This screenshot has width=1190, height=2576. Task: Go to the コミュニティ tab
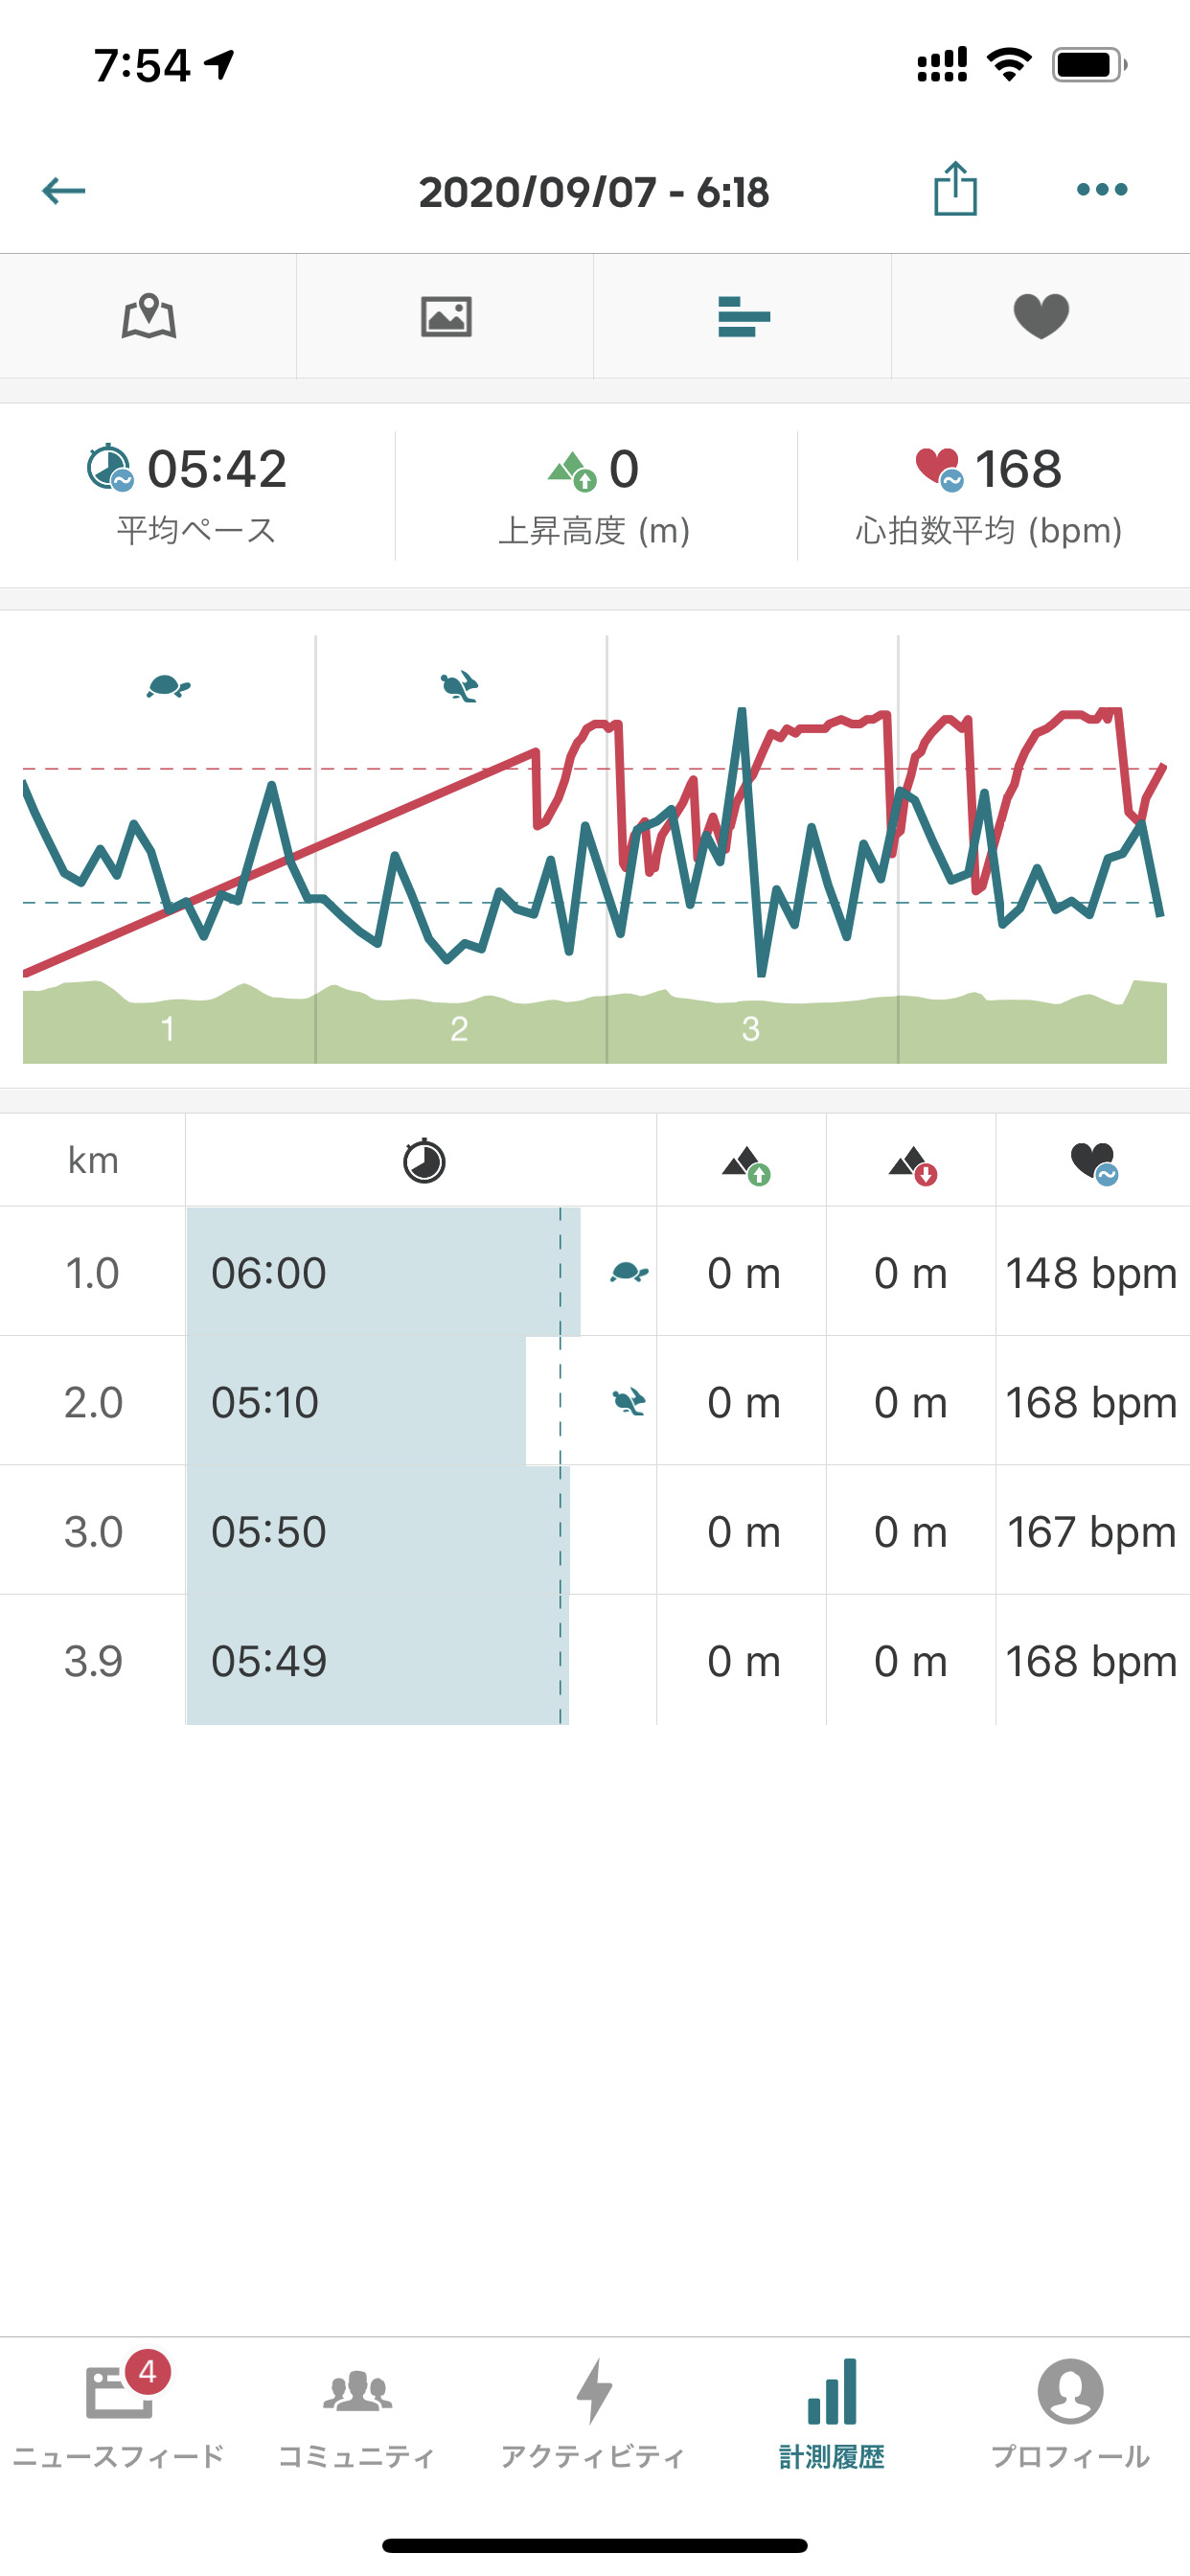[x=357, y=2412]
